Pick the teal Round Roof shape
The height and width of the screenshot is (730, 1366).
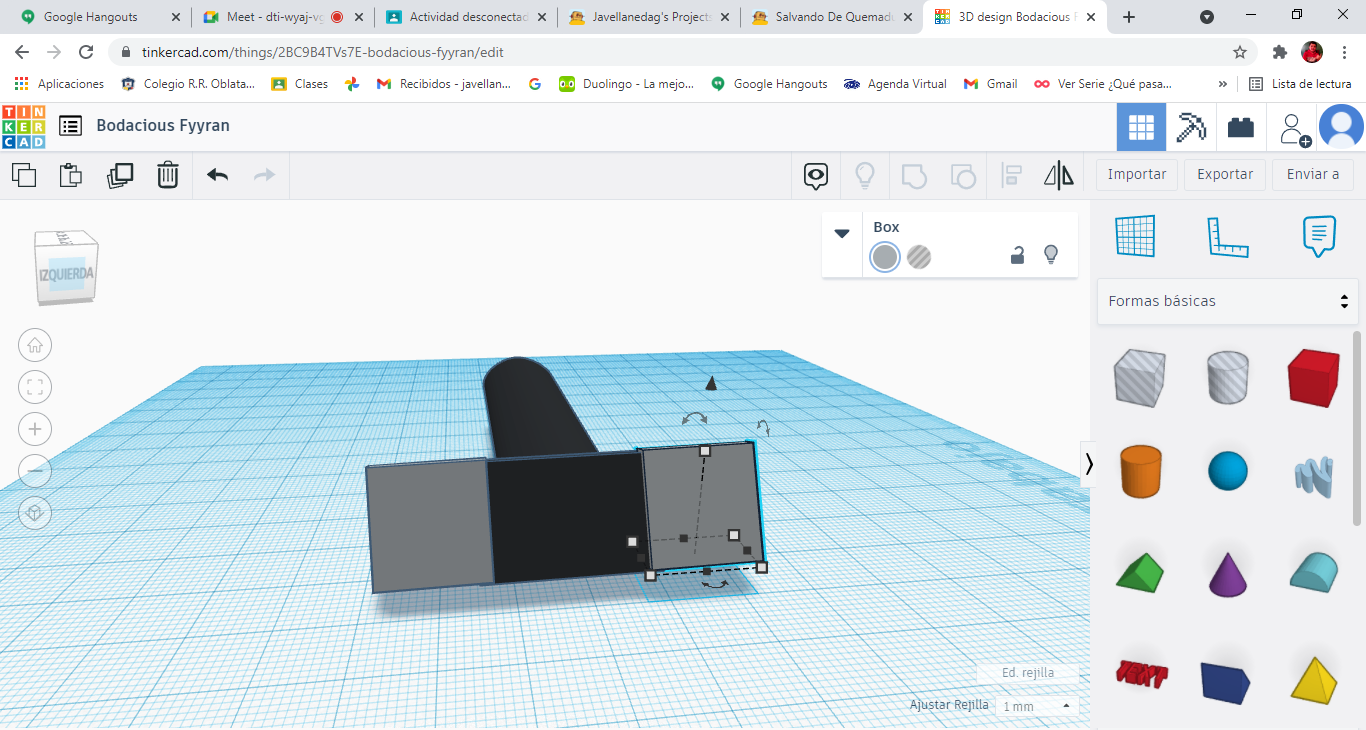coord(1313,572)
